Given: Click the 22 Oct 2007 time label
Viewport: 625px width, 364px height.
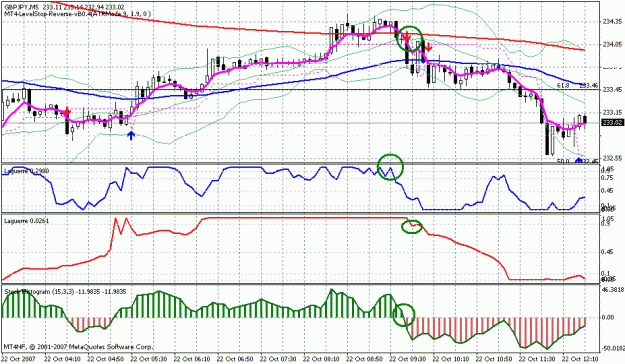Looking at the screenshot, I should click(x=18, y=359).
